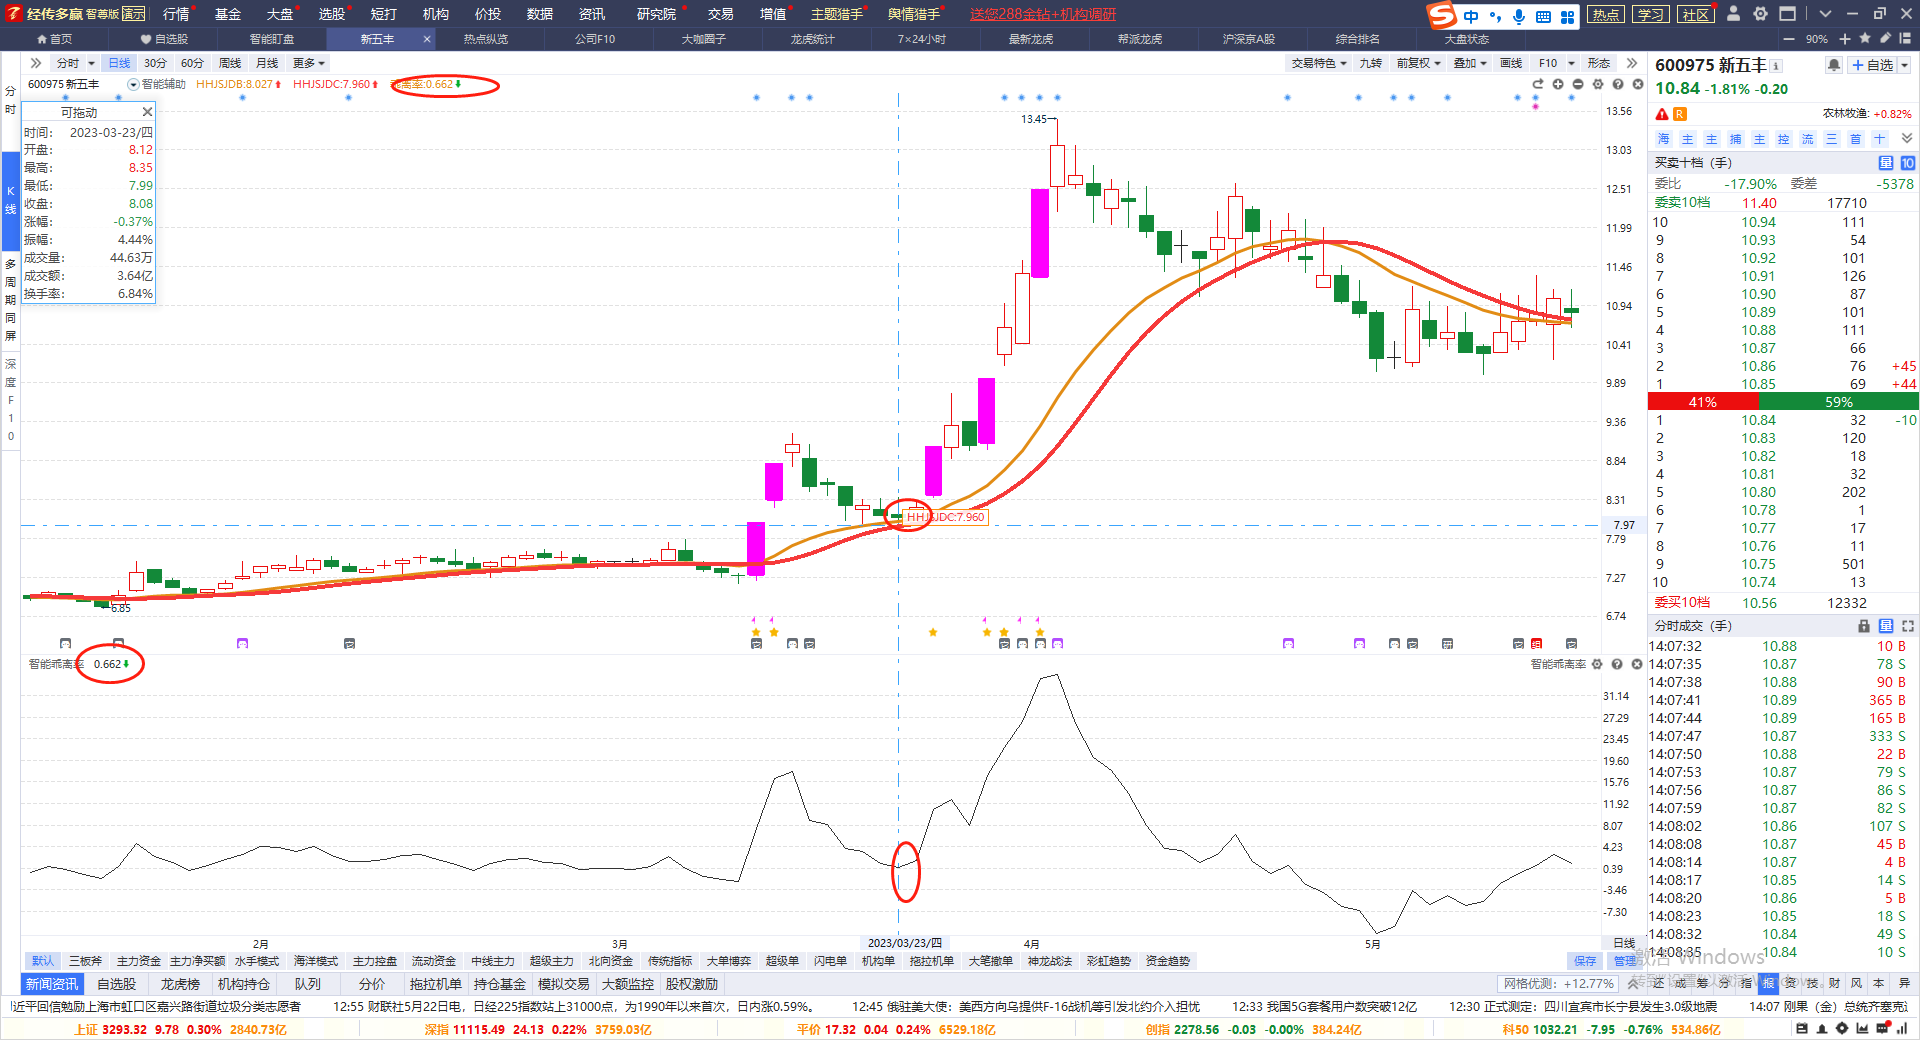Click the circled minus icon above the chart

(1578, 84)
